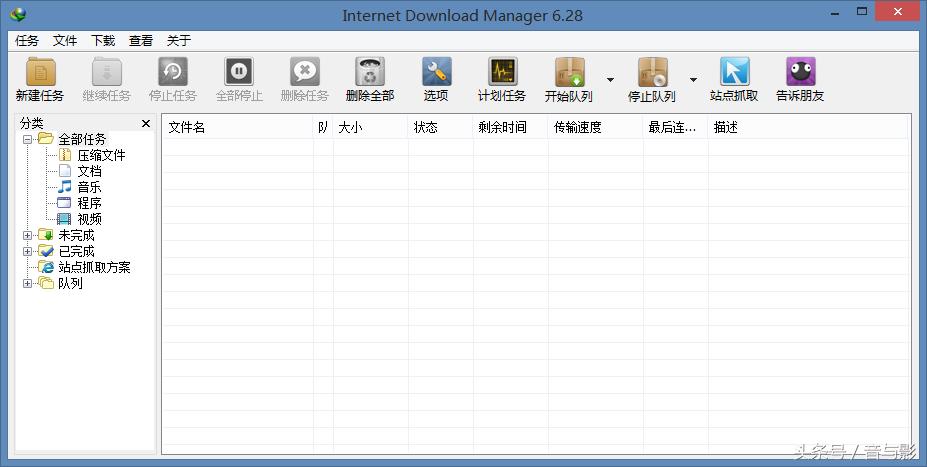
Task: Close the 分类 categories panel
Action: pyautogui.click(x=146, y=124)
